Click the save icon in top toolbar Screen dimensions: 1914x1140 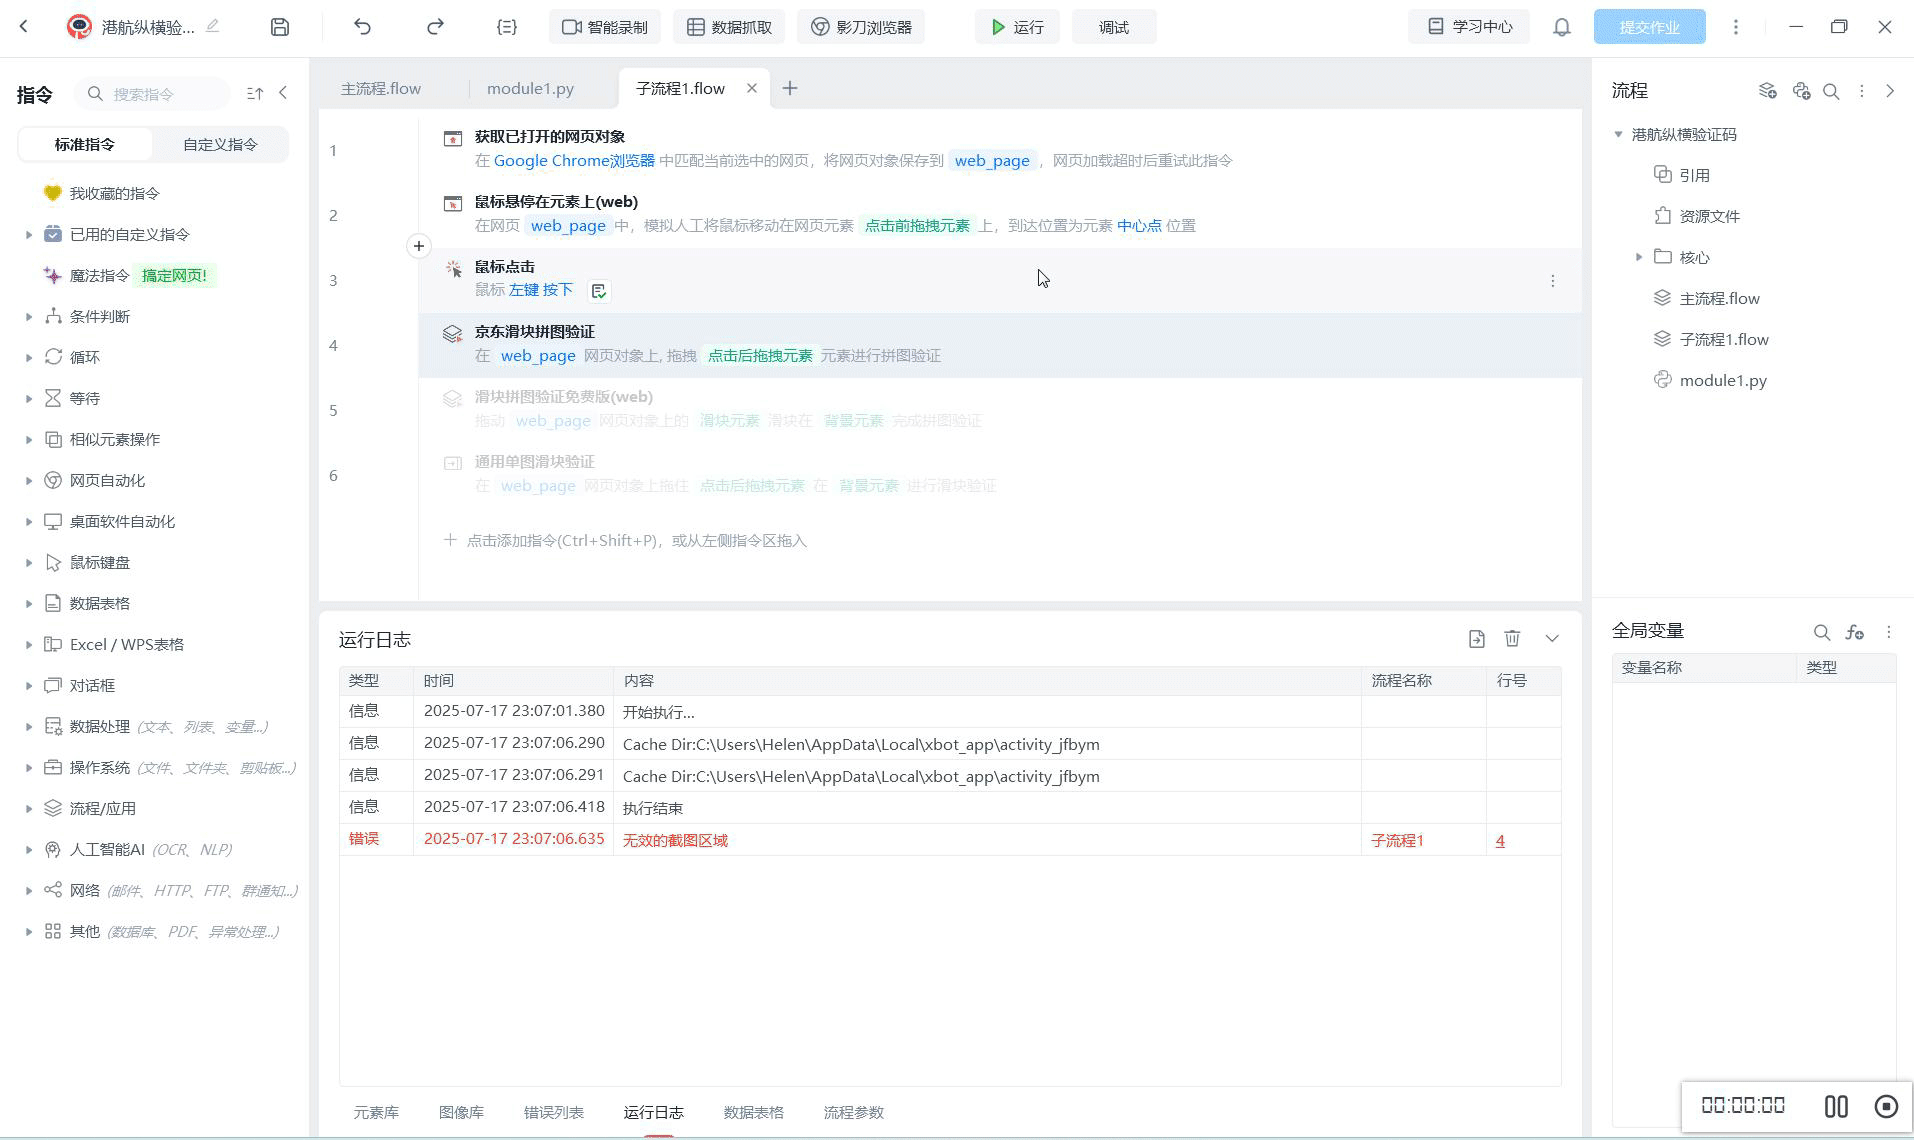(280, 27)
